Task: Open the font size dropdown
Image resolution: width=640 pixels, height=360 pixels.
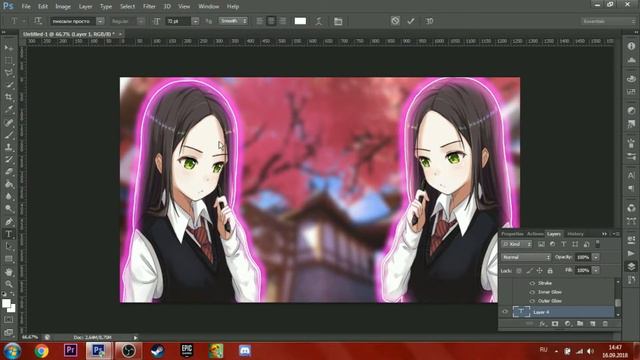Action: tap(196, 21)
